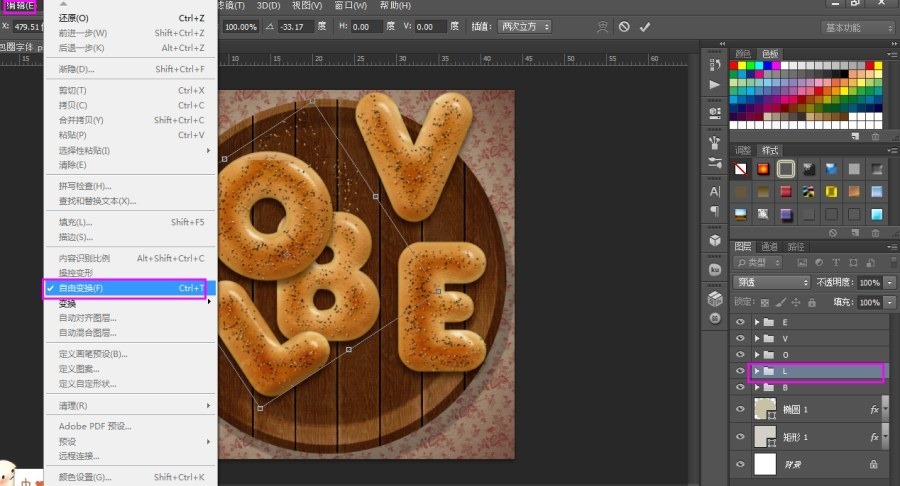This screenshot has height=486, width=900.
Task: Hide the O group layer
Action: (740, 354)
